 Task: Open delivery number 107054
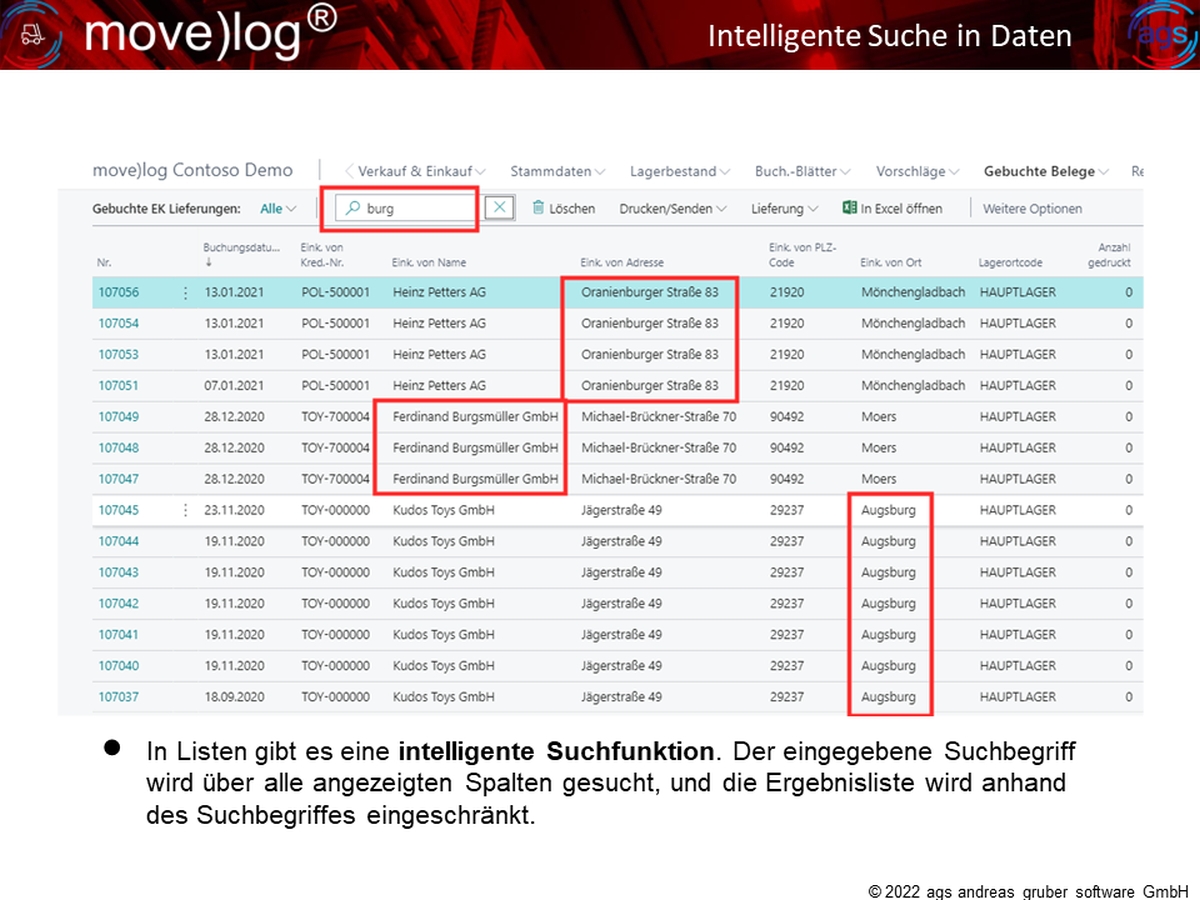(119, 324)
